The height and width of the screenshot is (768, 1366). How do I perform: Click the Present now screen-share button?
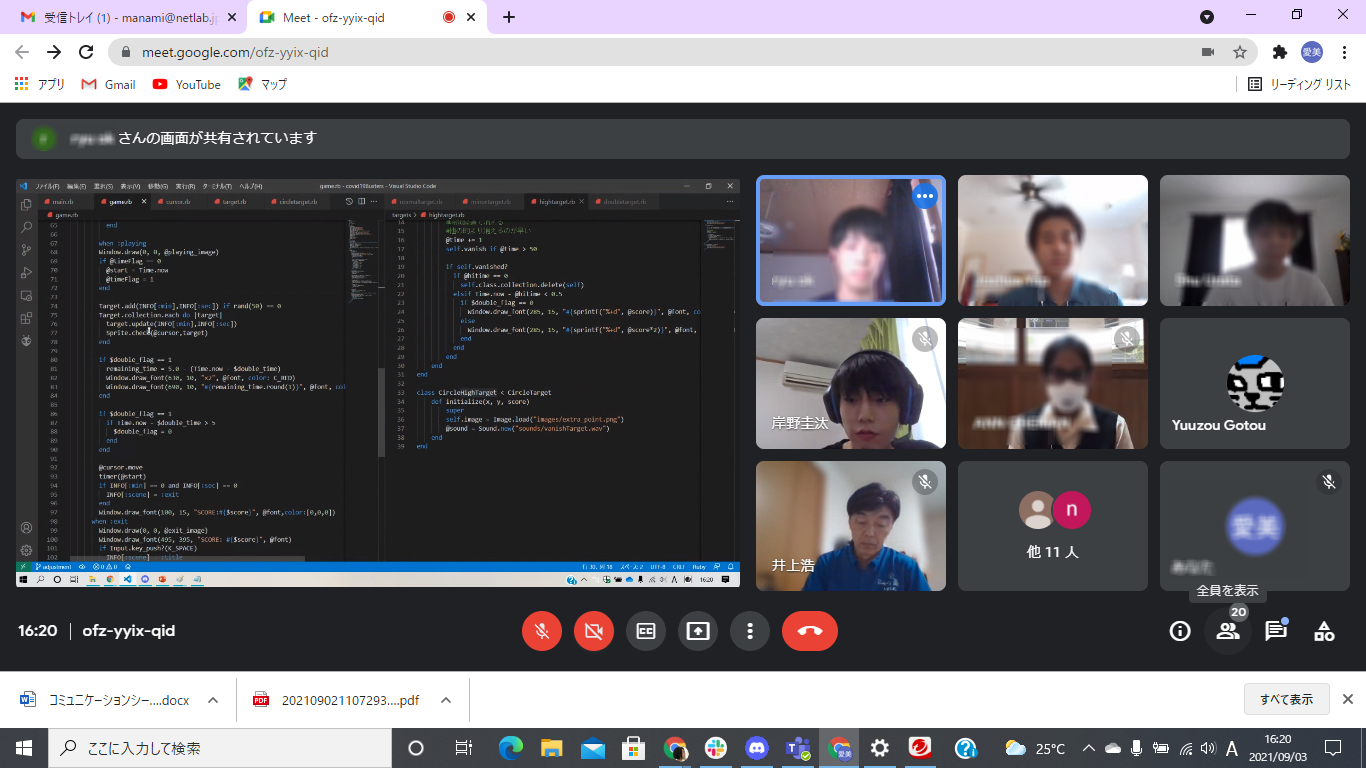click(698, 631)
